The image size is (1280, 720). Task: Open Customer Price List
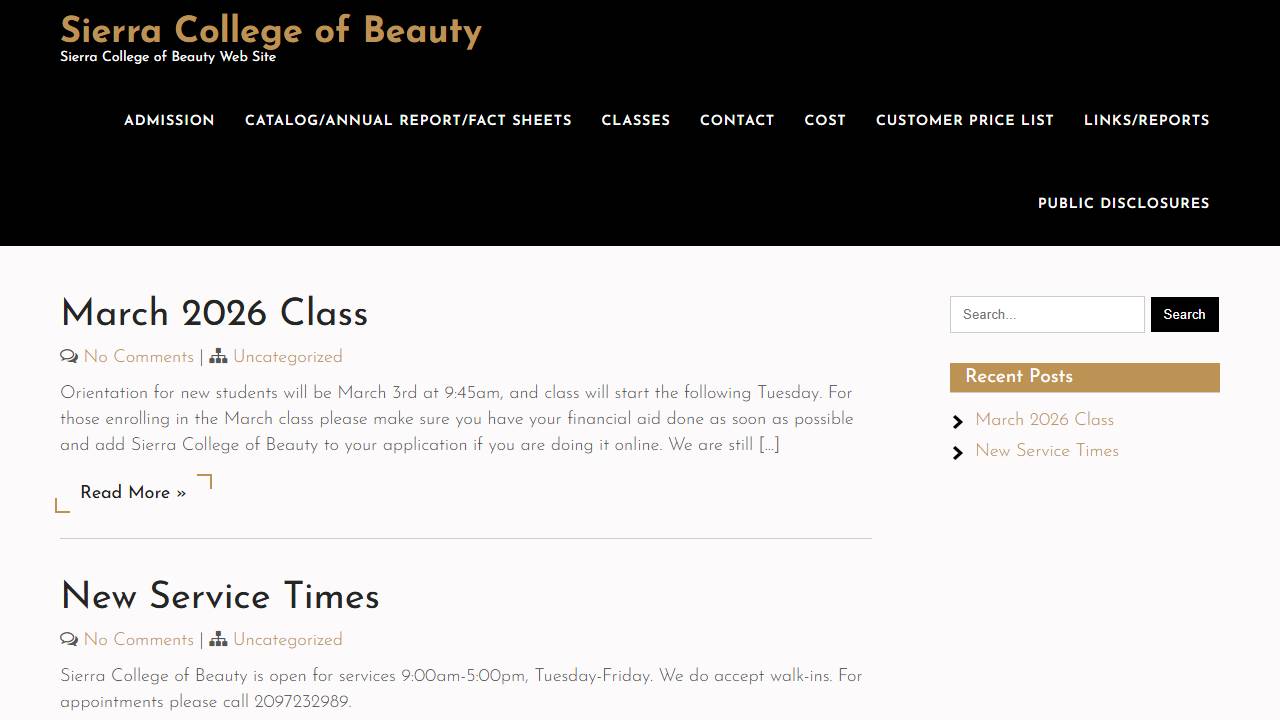965,121
